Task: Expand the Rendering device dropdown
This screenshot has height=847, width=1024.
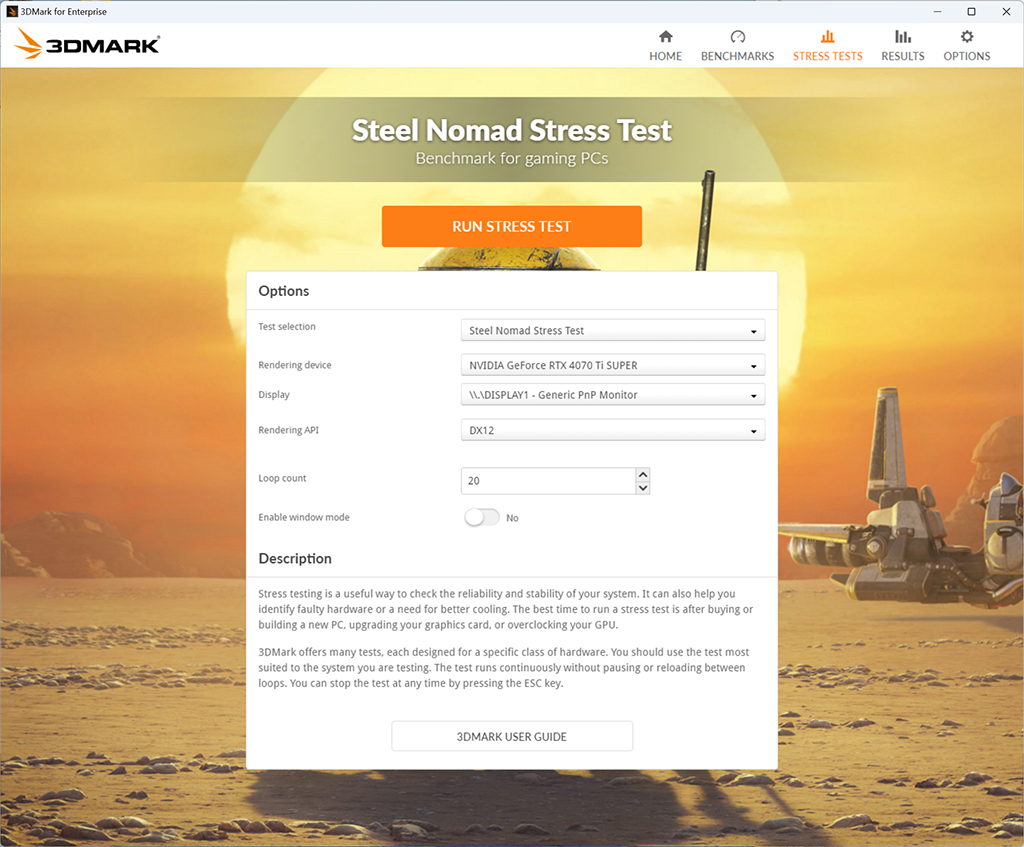Action: click(613, 365)
